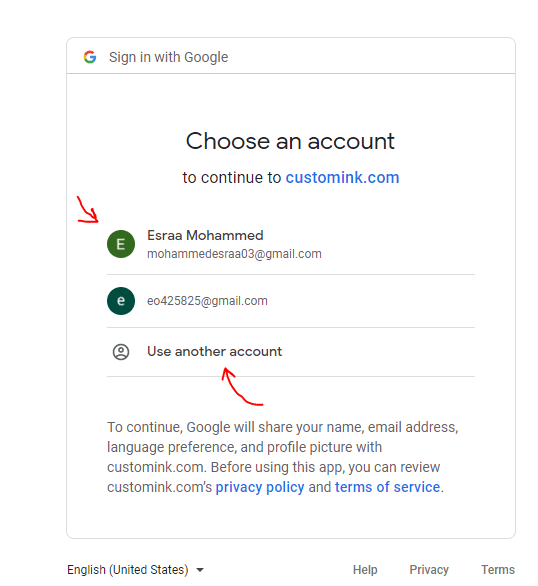This screenshot has width=538, height=586.
Task: Choose mohammedesraa03@gmail.com email address
Action: tap(234, 254)
